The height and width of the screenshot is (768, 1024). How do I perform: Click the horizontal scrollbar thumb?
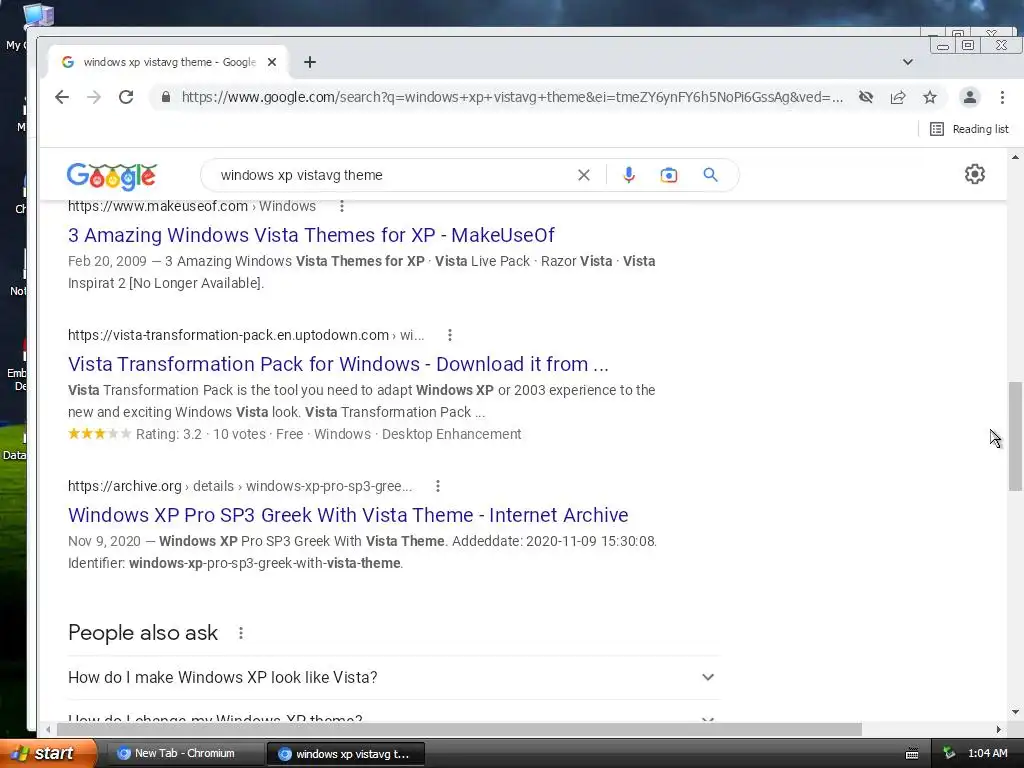459,729
